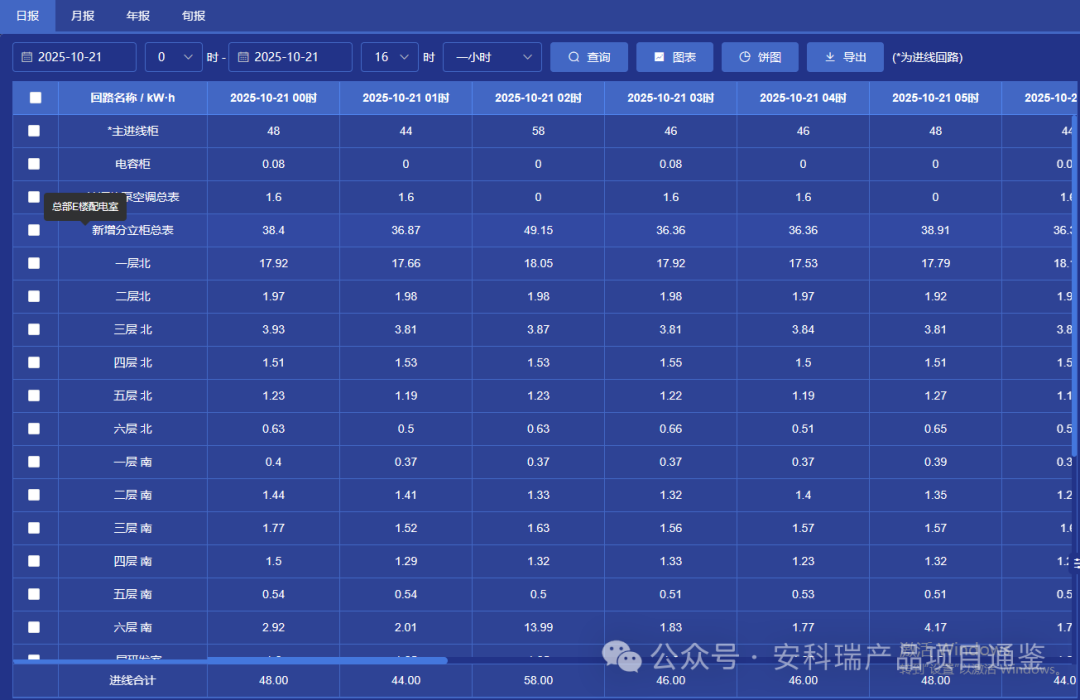Screen dimensions: 1080x700
Task: Click the search magnifier icon on 查询
Action: pyautogui.click(x=574, y=57)
